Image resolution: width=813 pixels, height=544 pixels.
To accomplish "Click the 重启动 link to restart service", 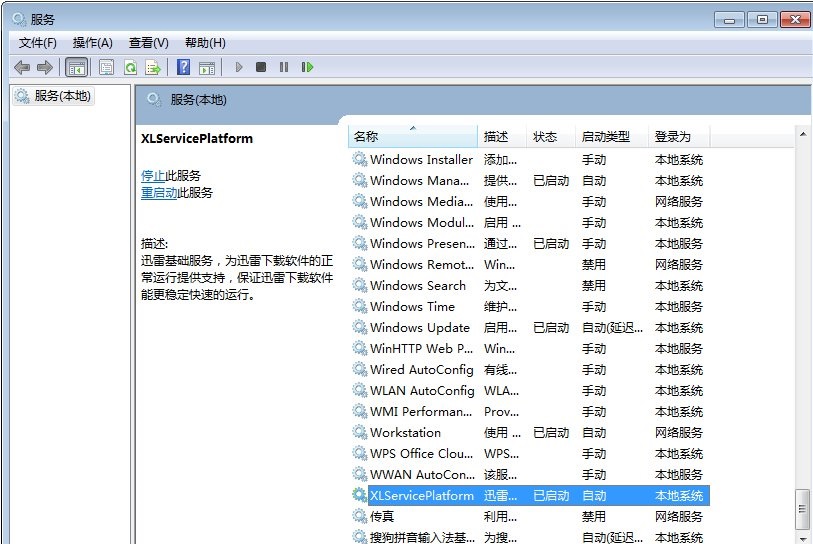I will click(159, 193).
